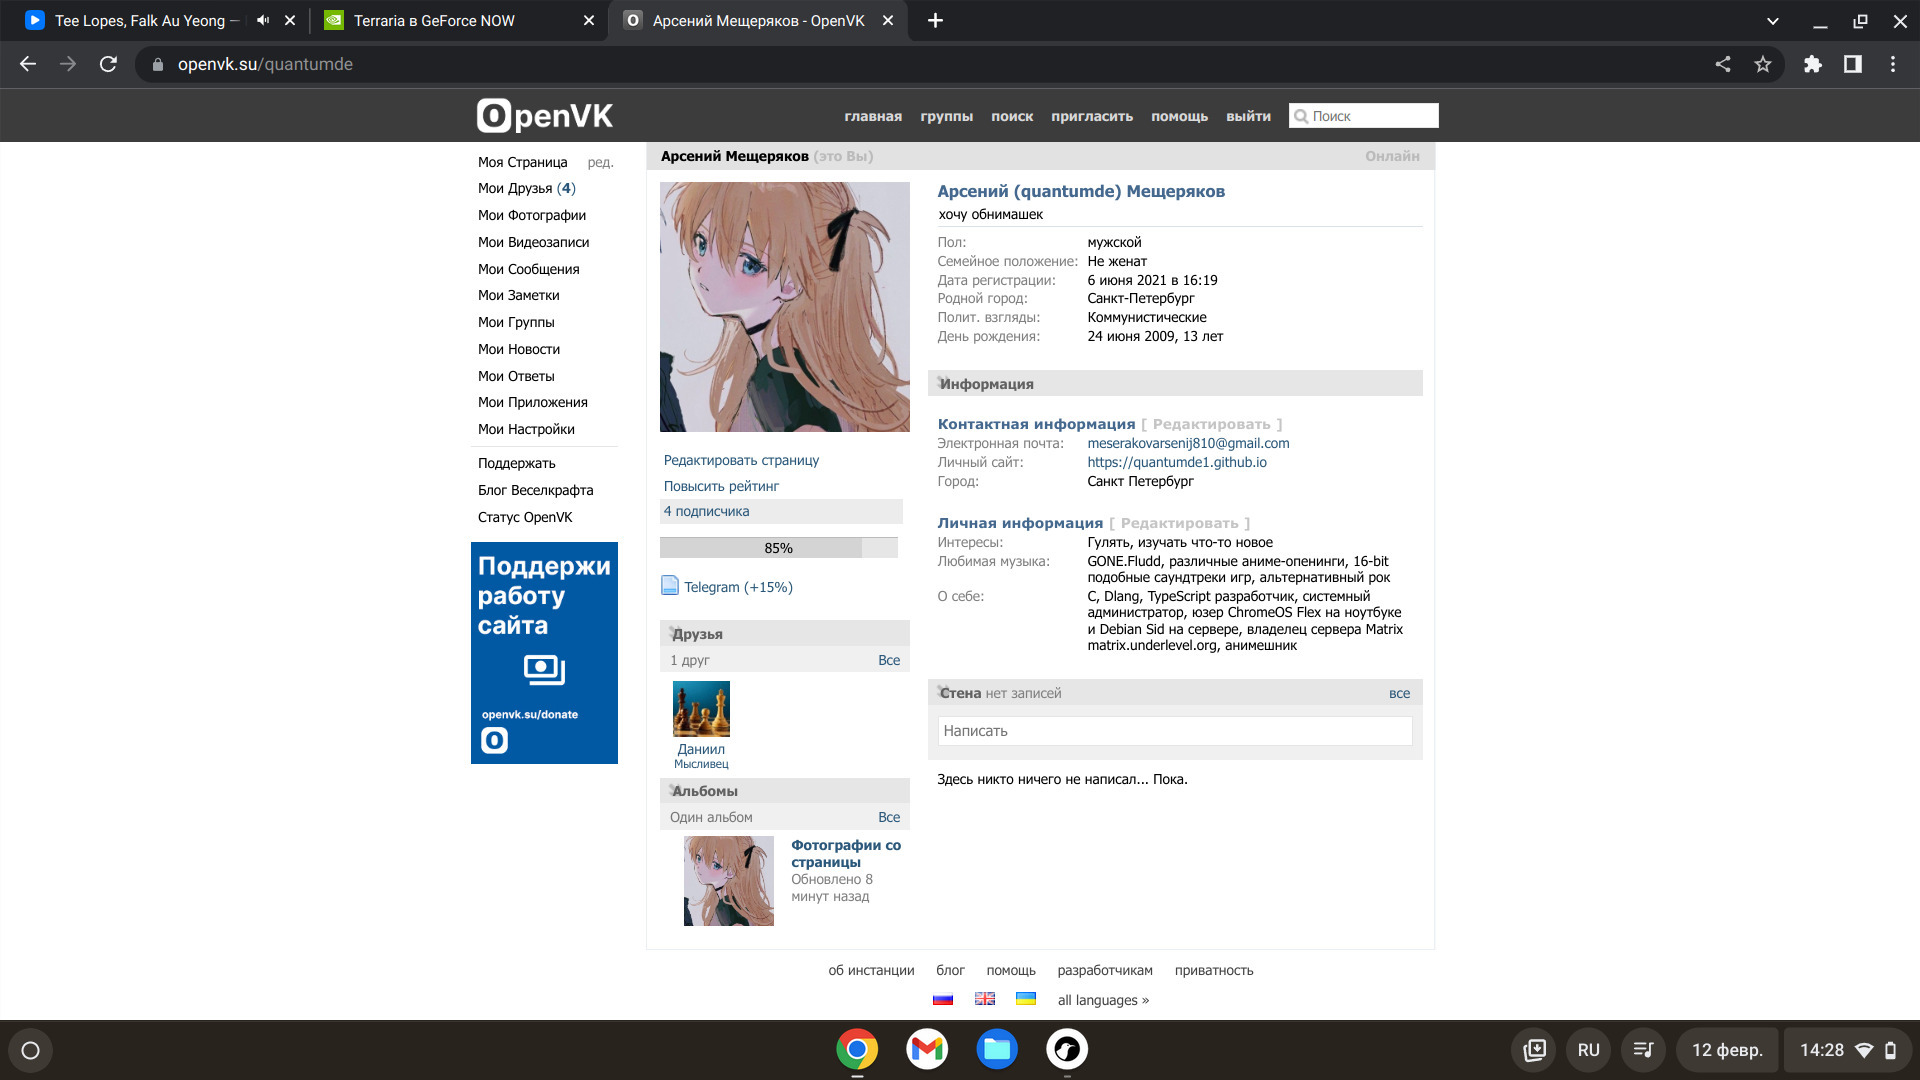Bookmark this page with star icon
This screenshot has width=1920, height=1080.
[1763, 64]
